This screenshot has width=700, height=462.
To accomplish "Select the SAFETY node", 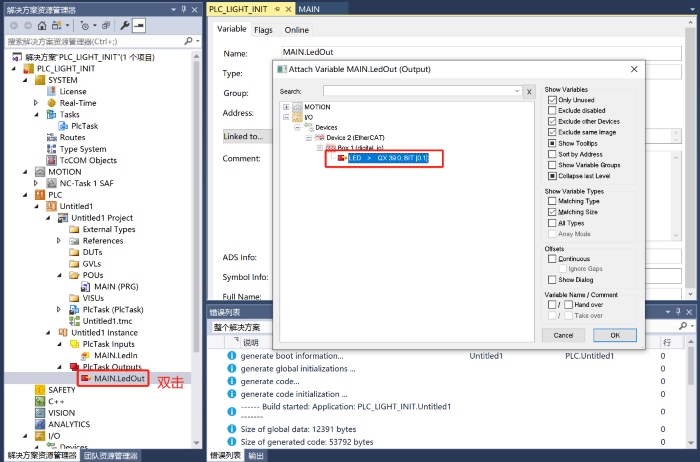I will (x=62, y=390).
